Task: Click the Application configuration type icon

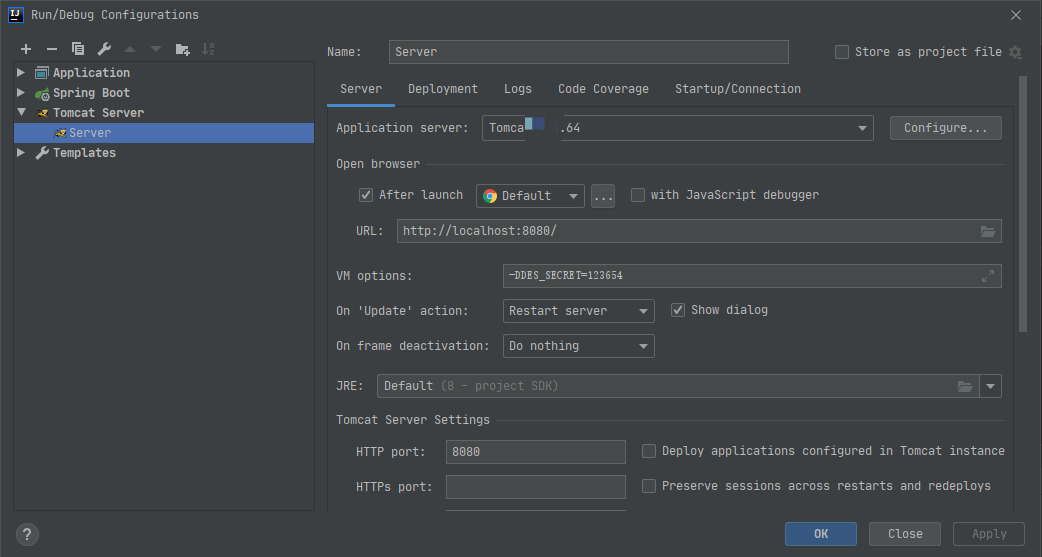Action: pos(42,73)
